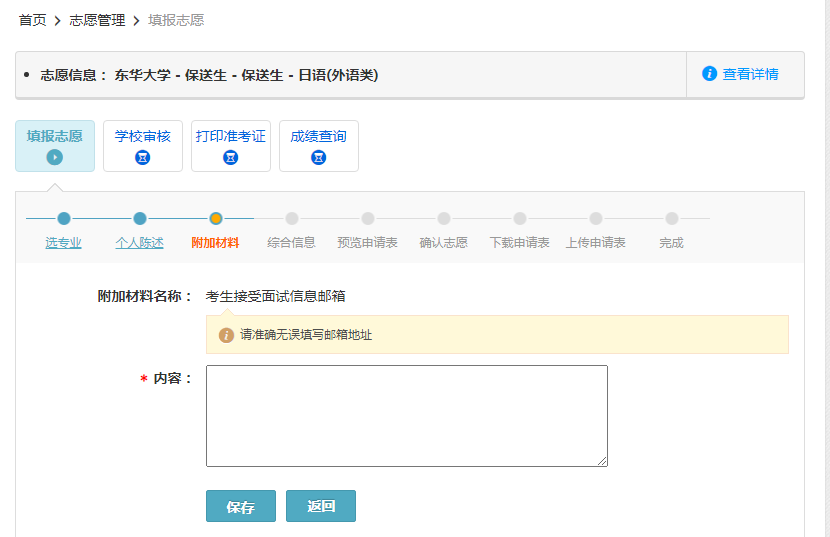Click the 选专业 step circle
830x537 pixels.
[64, 218]
